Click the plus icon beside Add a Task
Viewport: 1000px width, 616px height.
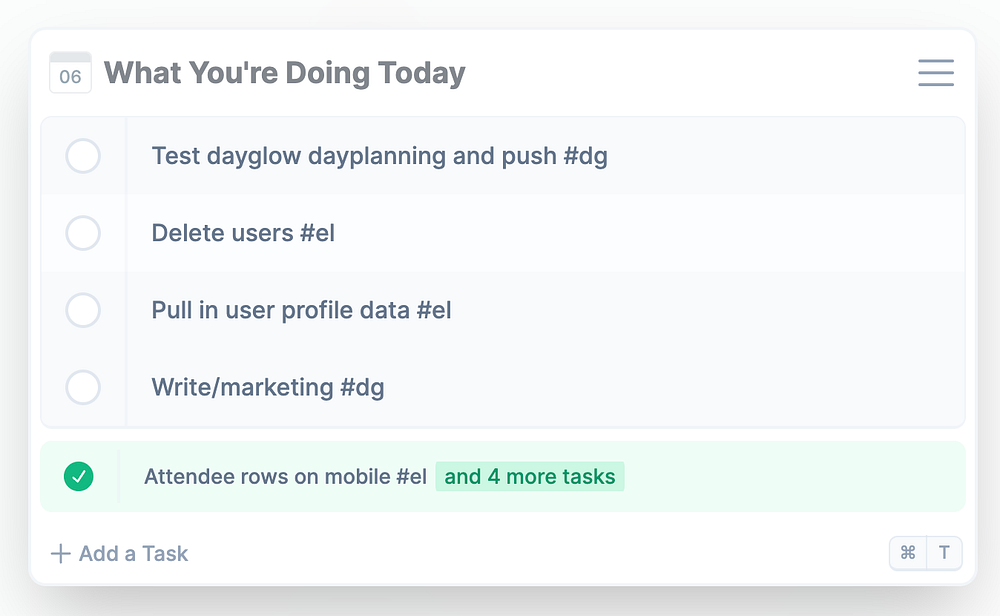coord(61,553)
